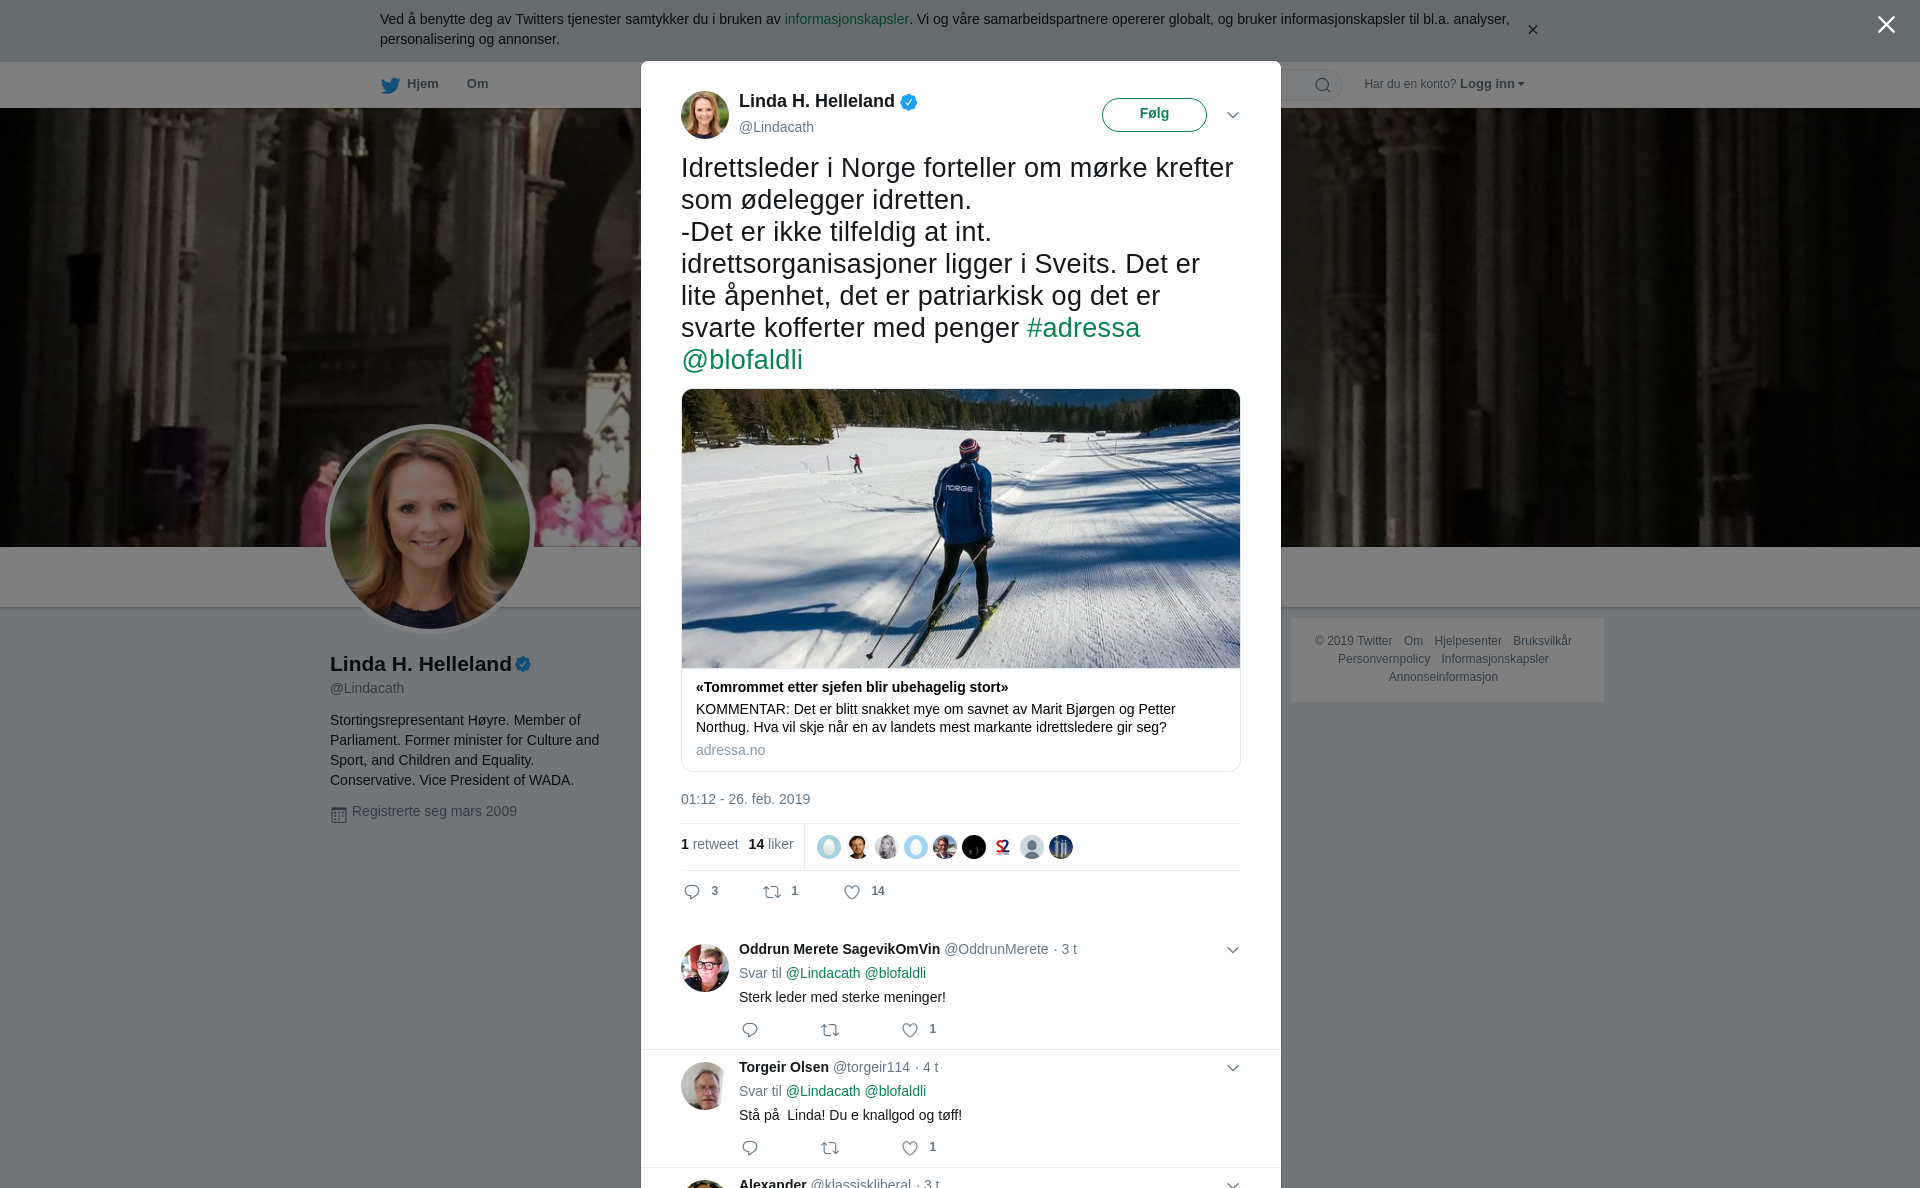
Task: Retweet Torgeir Olsen's reply
Action: 830,1148
